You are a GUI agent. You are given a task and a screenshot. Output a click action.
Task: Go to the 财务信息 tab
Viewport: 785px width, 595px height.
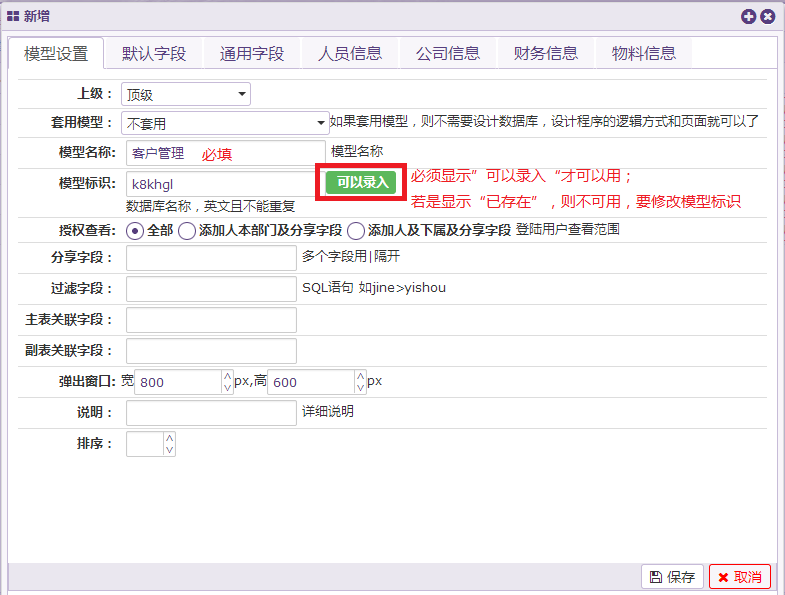tap(546, 54)
